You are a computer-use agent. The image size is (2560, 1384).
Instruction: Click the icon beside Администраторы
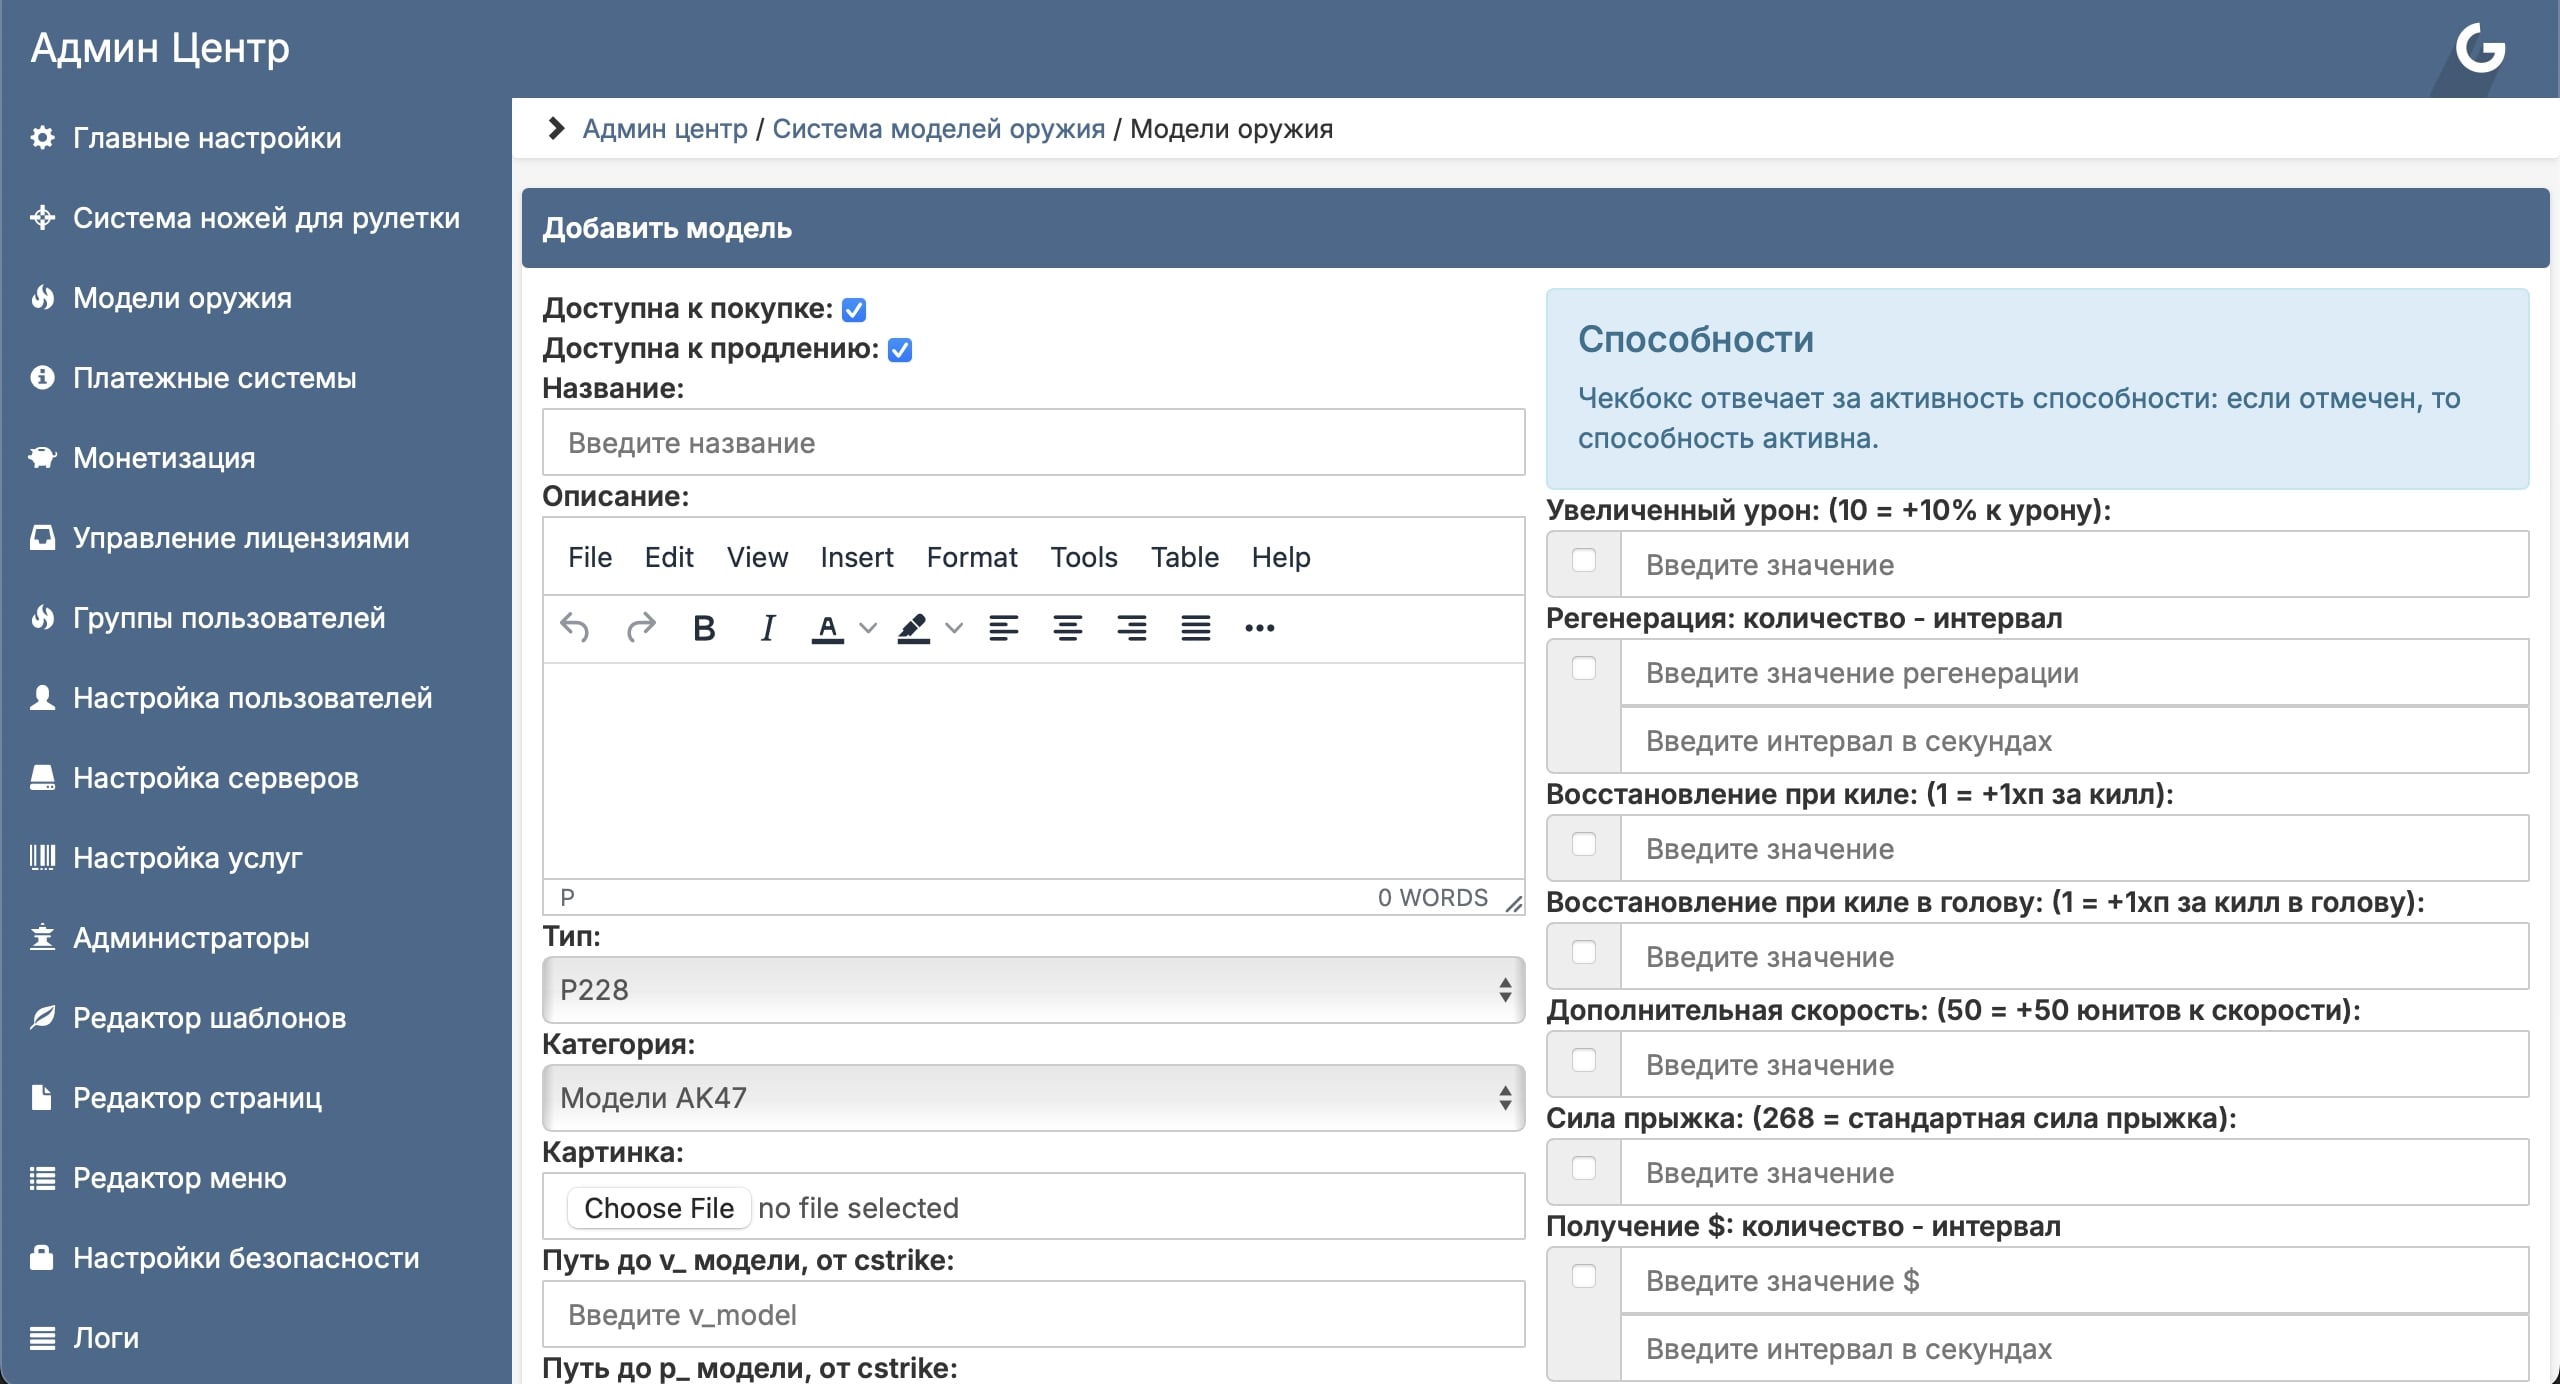42,937
